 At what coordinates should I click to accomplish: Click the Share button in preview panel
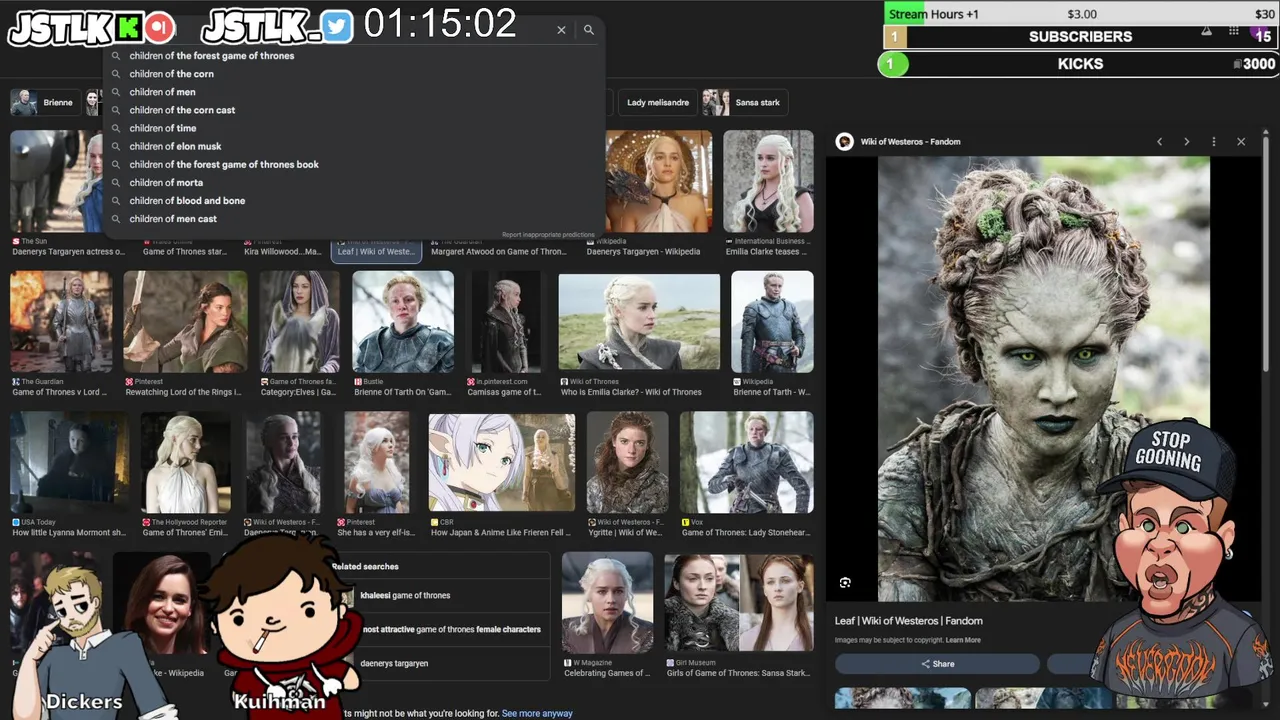coord(937,664)
